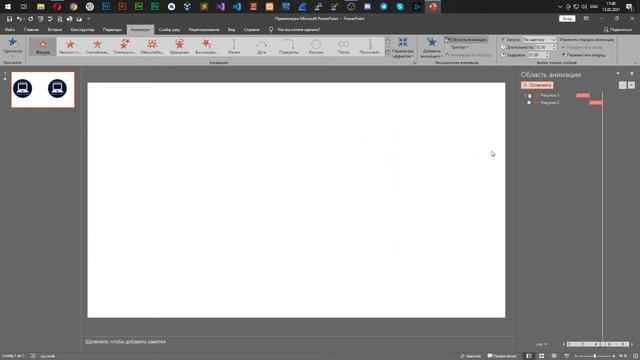The image size is (640, 360).
Task: Open Opera browser from taskbar
Action: click(57, 7)
